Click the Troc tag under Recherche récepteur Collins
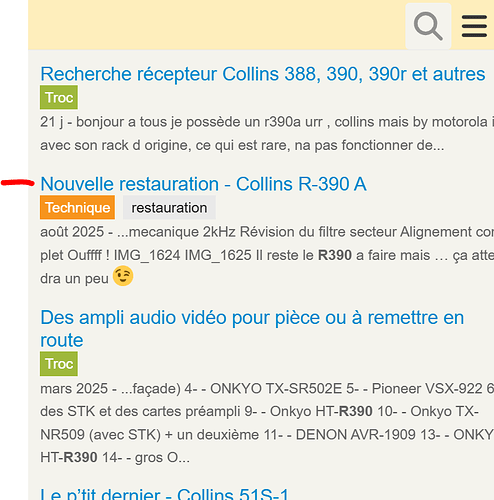494x500 pixels. (59, 97)
